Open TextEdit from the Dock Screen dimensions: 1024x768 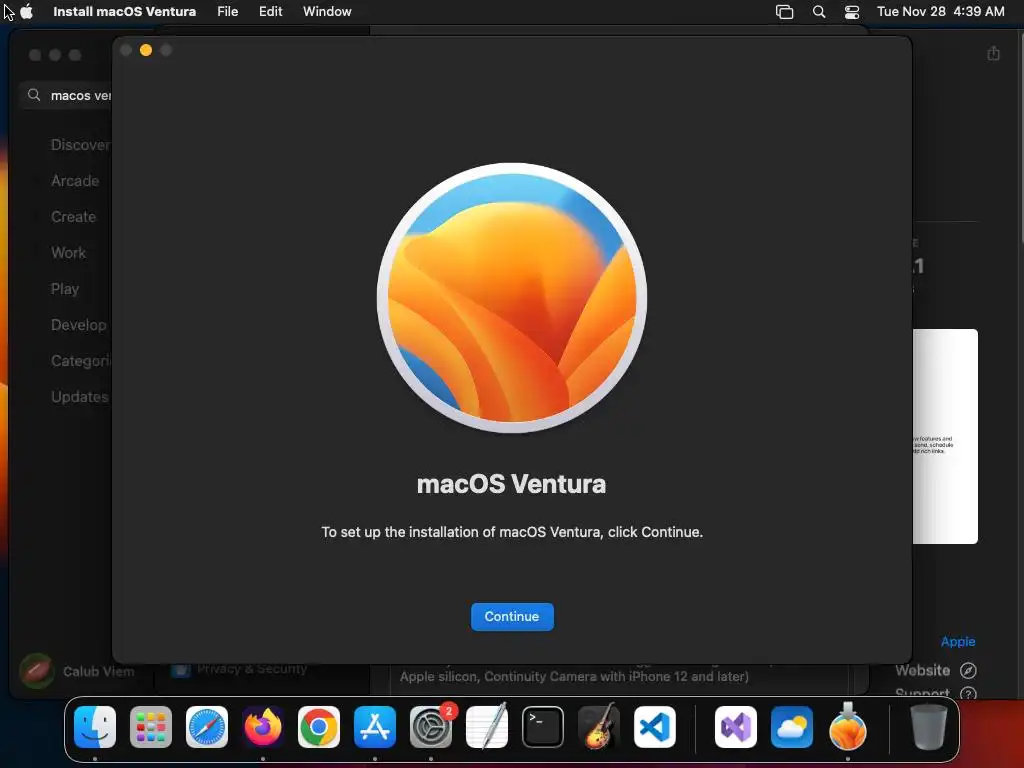pos(487,727)
